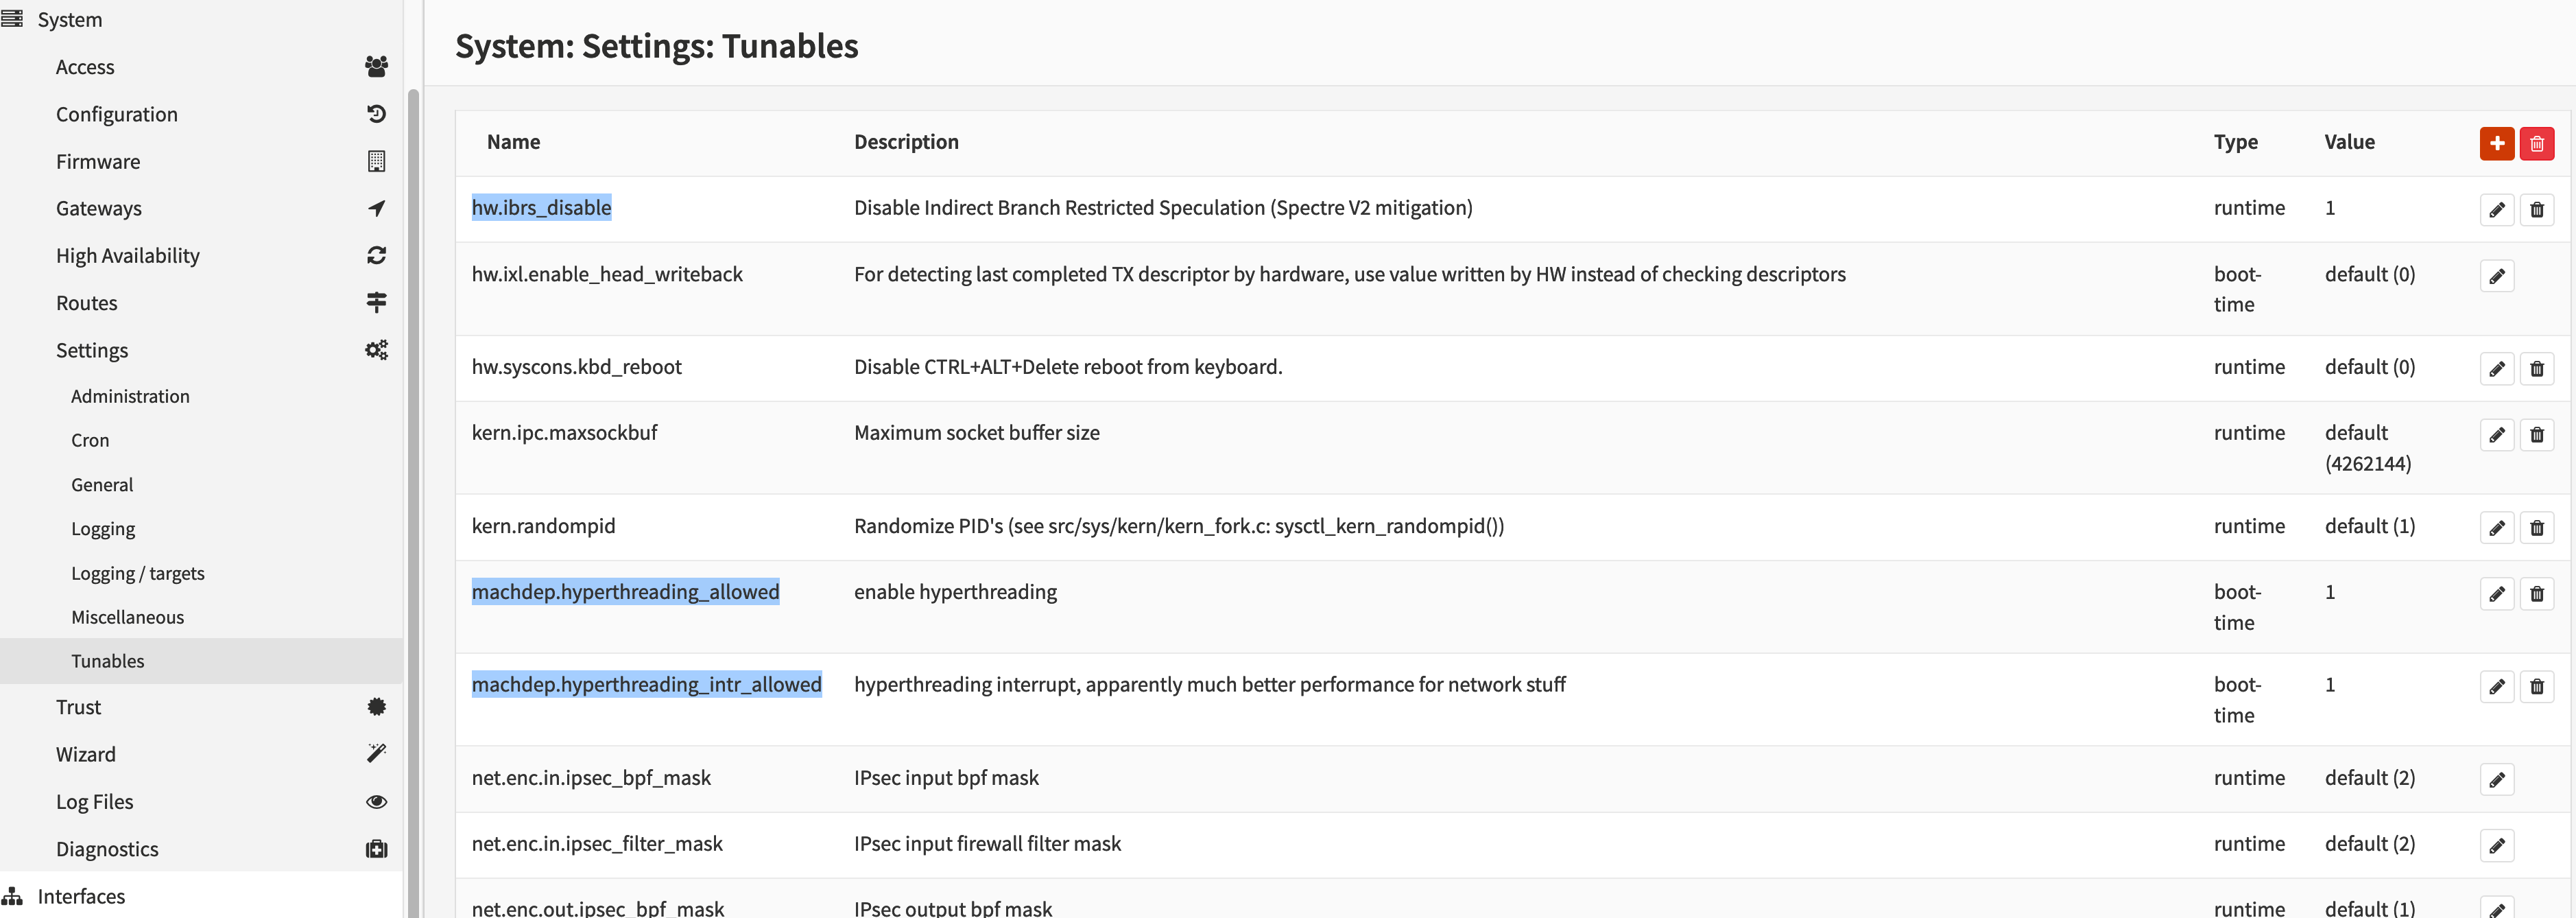Delete the hw.syscons.kbd_reboot tunable
This screenshot has height=918, width=2576.
pyautogui.click(x=2536, y=369)
